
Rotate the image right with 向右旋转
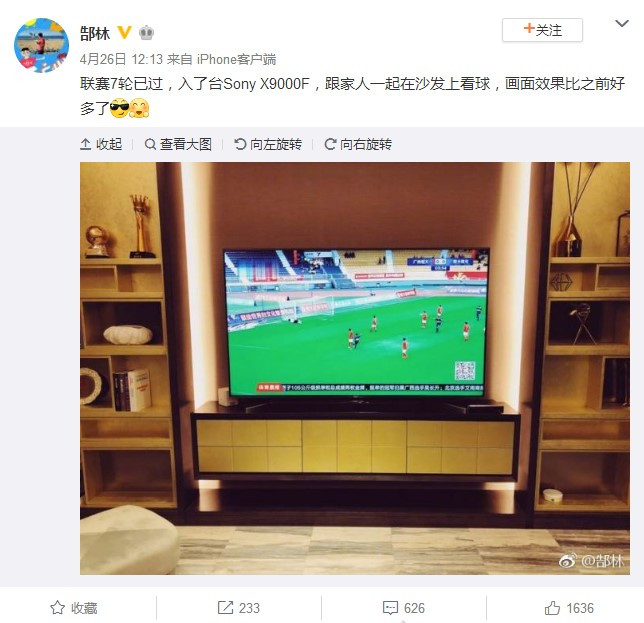[x=358, y=144]
